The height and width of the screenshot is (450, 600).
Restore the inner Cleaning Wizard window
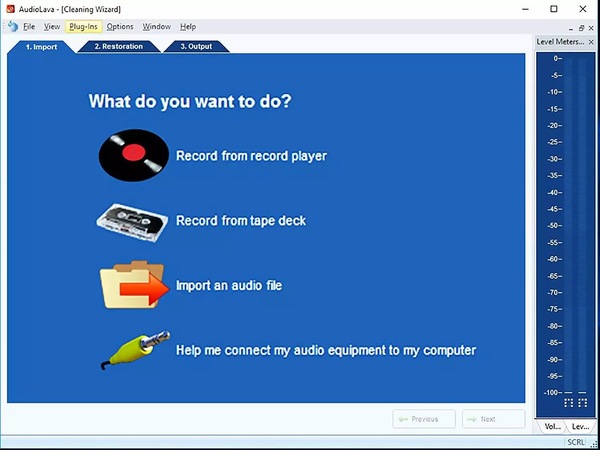[581, 28]
